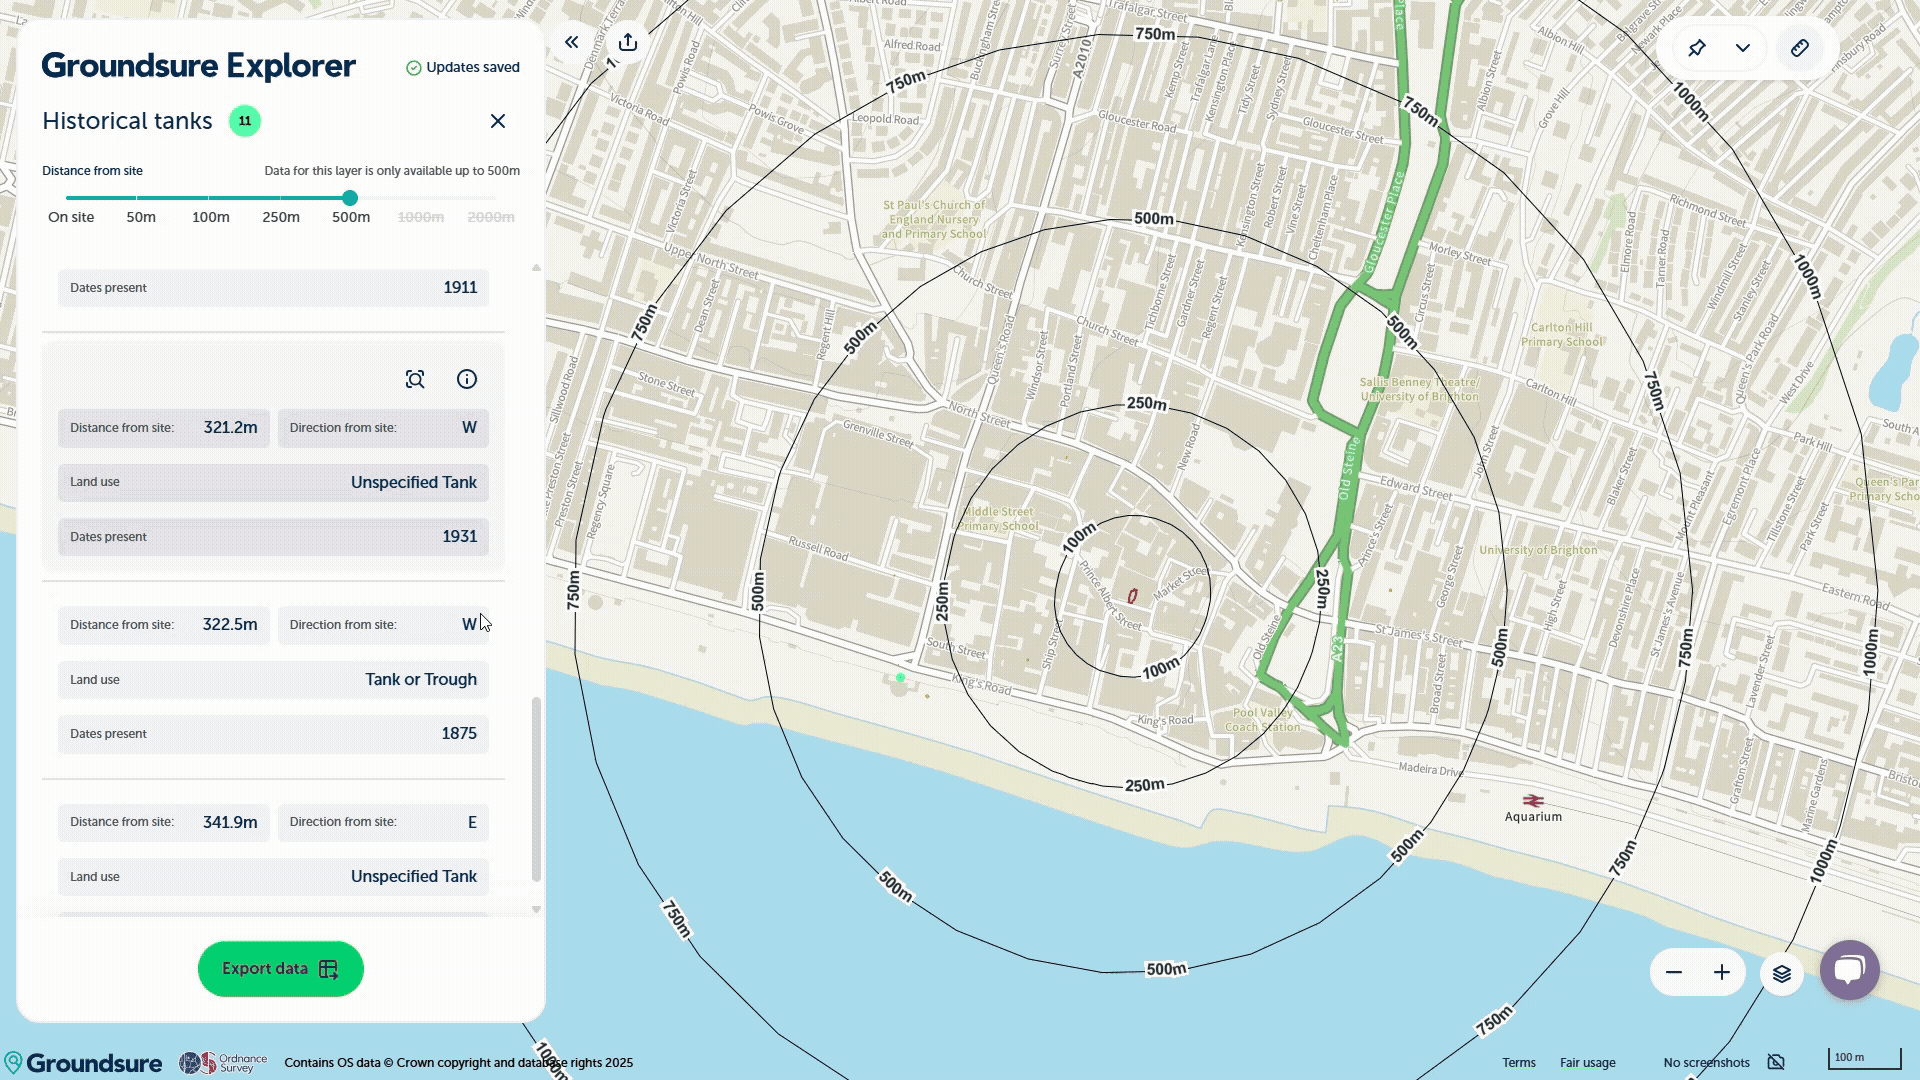Set distance slider to 50m
The width and height of the screenshot is (1920, 1080).
click(x=141, y=217)
